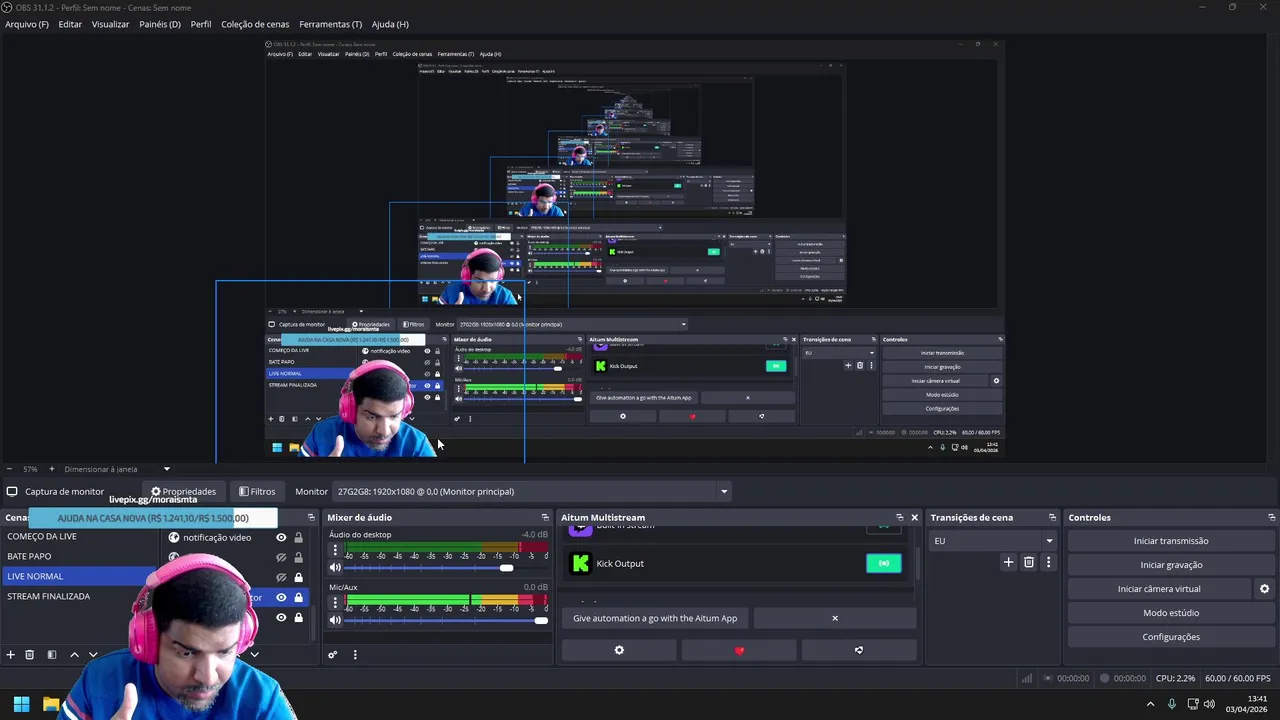Open Mic/Aux options menu dots
This screenshot has height=720, width=1280.
click(x=335, y=603)
